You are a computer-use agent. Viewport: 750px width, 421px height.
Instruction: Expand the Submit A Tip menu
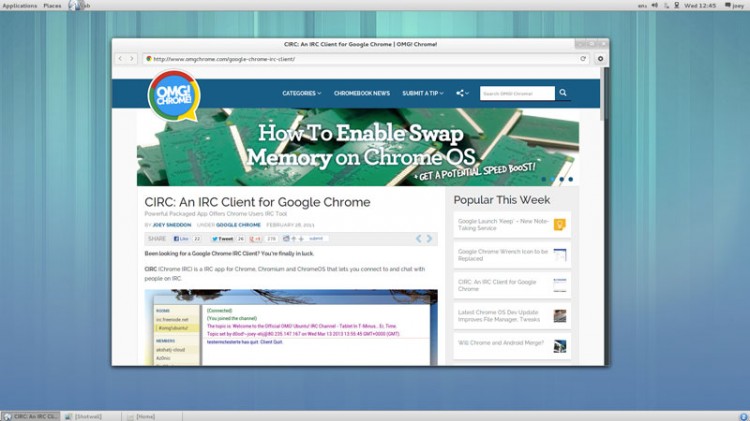click(x=423, y=93)
